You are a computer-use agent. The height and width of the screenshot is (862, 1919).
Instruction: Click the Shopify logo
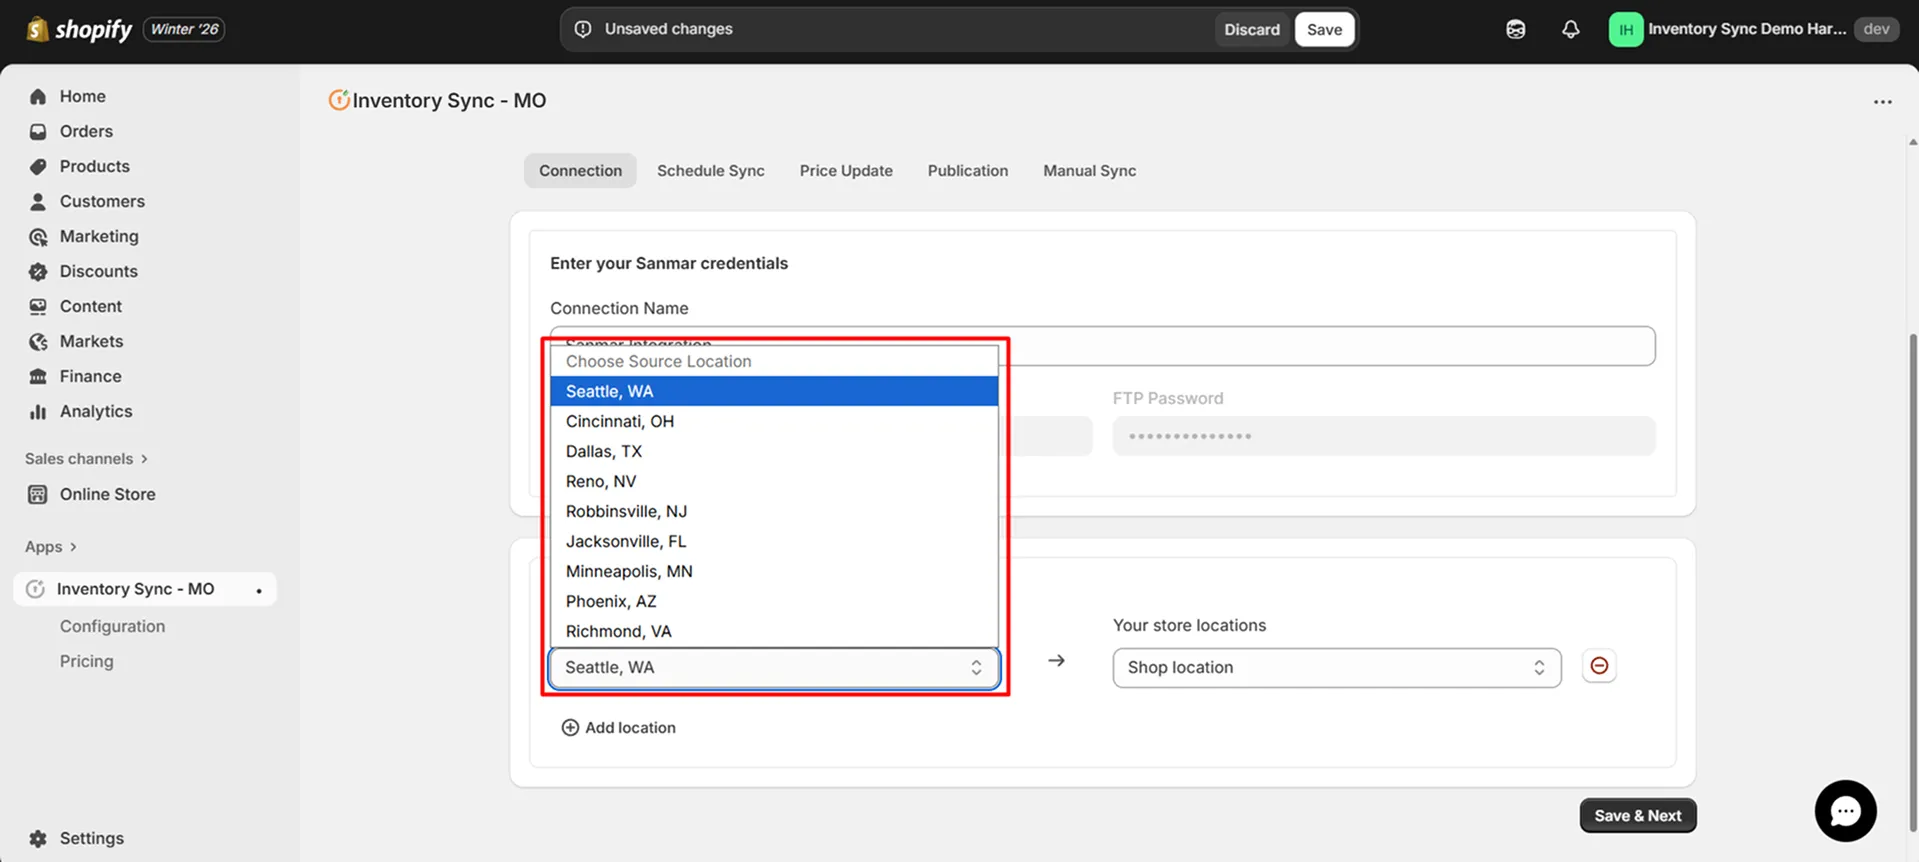(79, 29)
